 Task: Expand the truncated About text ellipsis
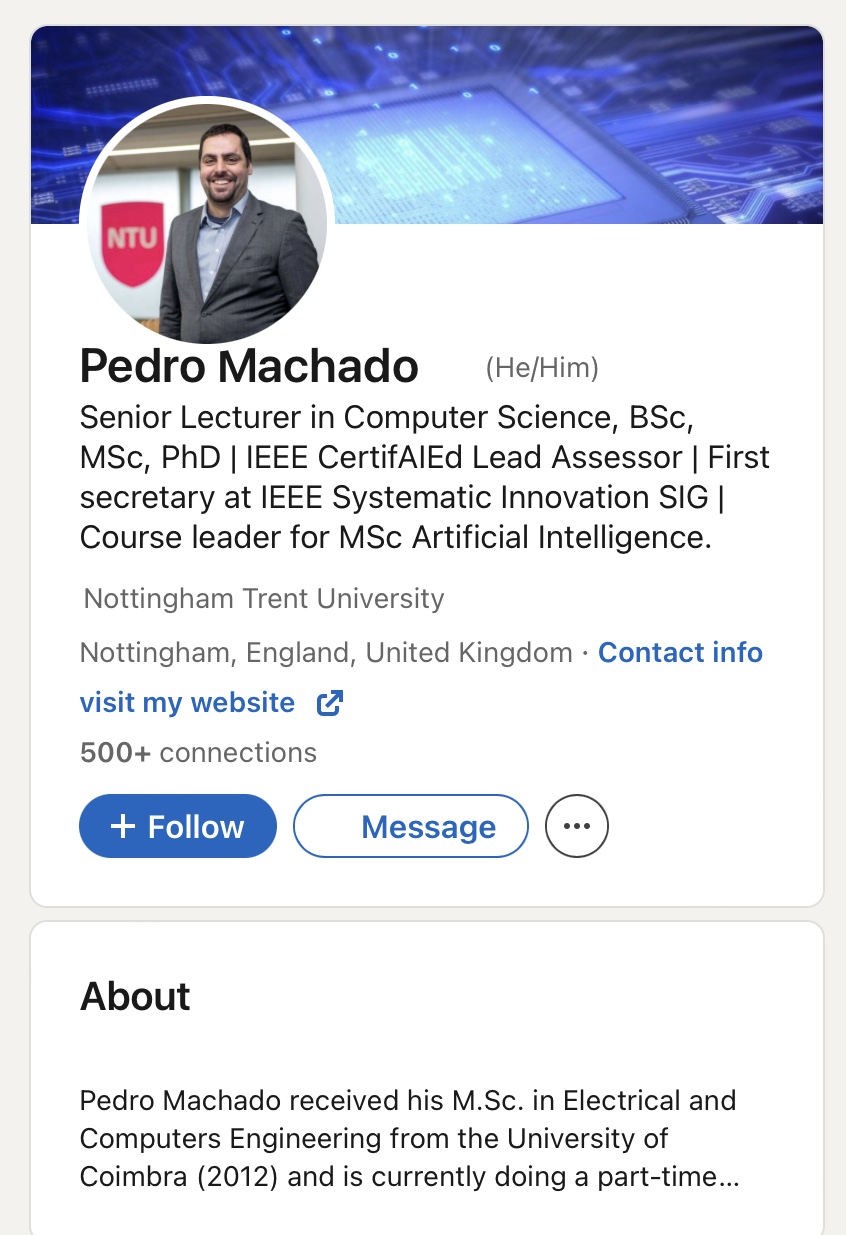pos(729,1178)
